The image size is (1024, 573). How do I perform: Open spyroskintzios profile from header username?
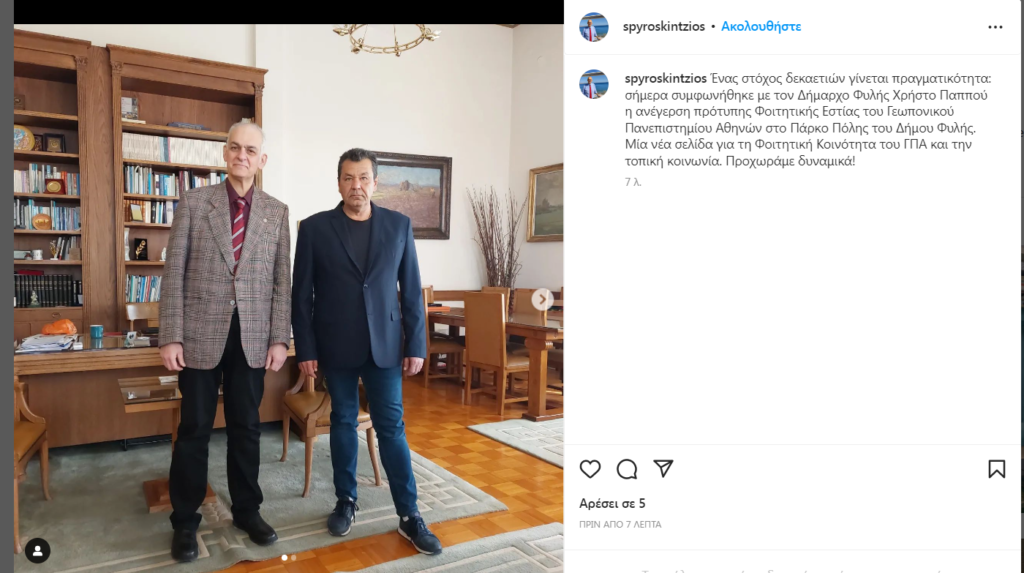point(664,27)
